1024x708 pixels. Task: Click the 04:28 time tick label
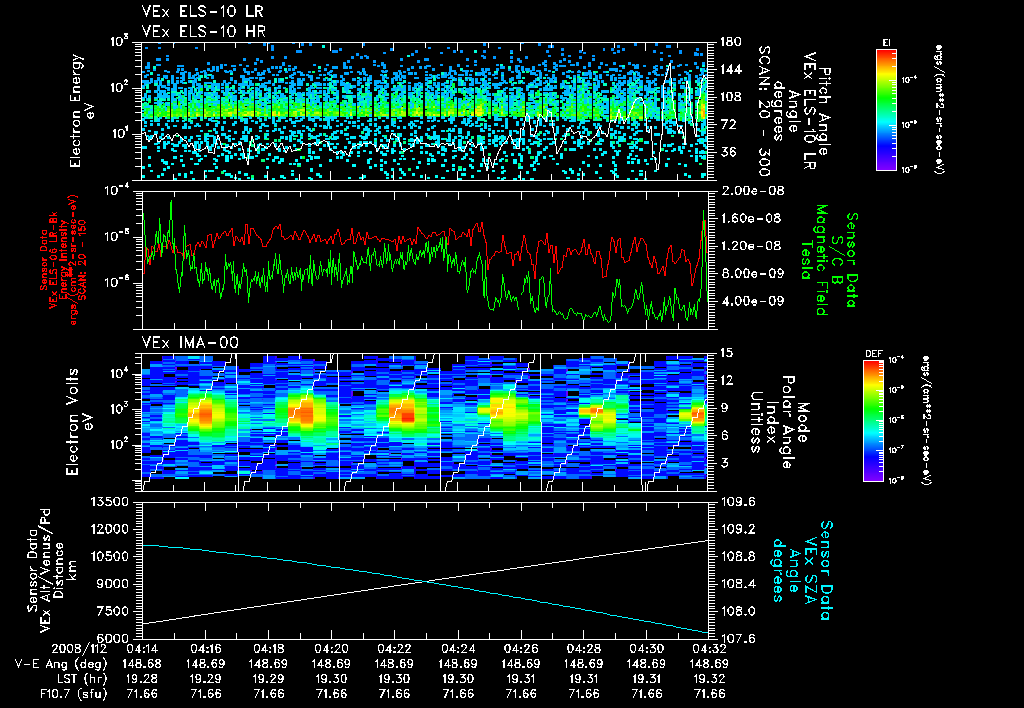(x=584, y=649)
